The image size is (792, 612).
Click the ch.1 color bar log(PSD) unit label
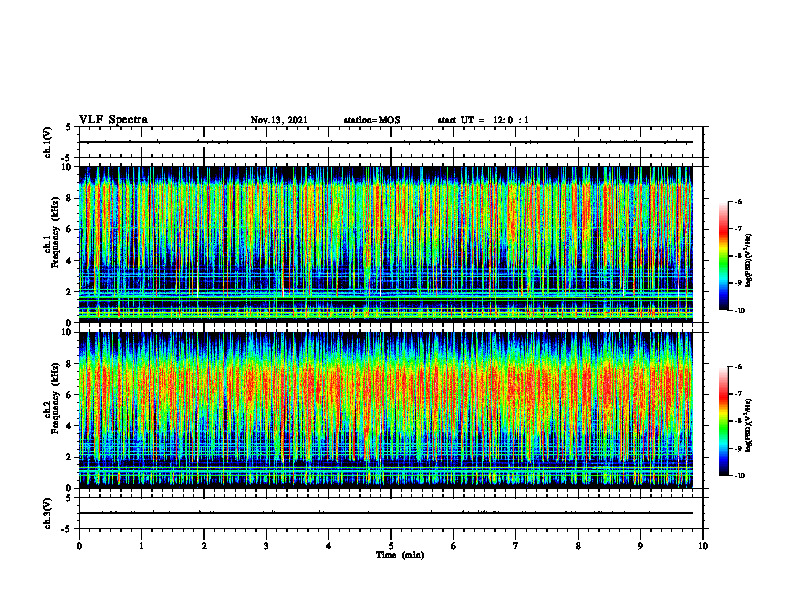pos(749,261)
